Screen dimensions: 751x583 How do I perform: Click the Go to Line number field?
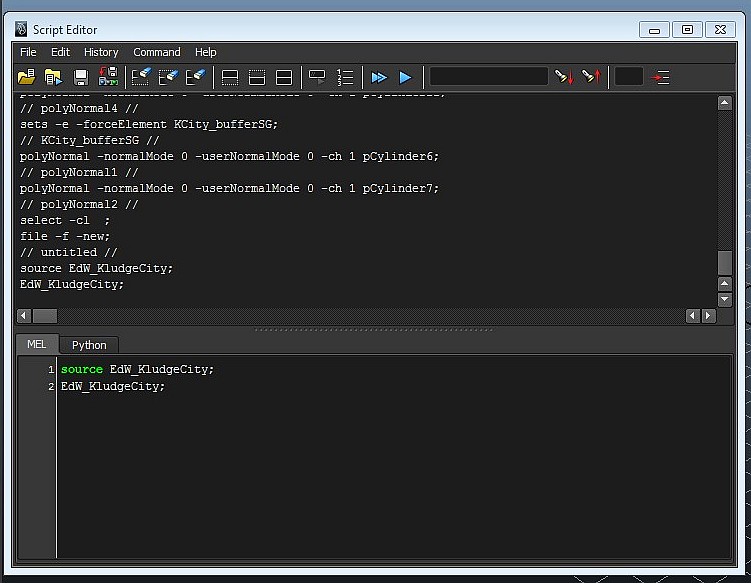628,77
